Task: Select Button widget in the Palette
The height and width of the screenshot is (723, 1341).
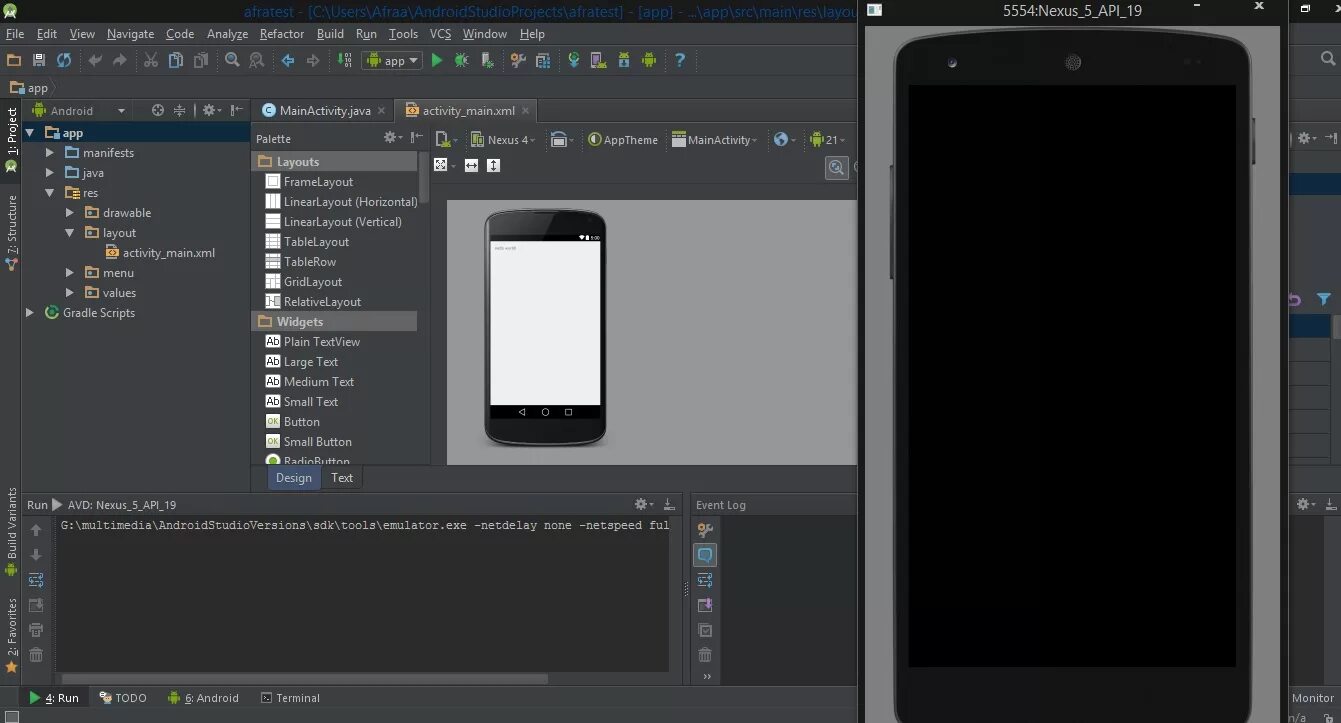Action: 301,422
